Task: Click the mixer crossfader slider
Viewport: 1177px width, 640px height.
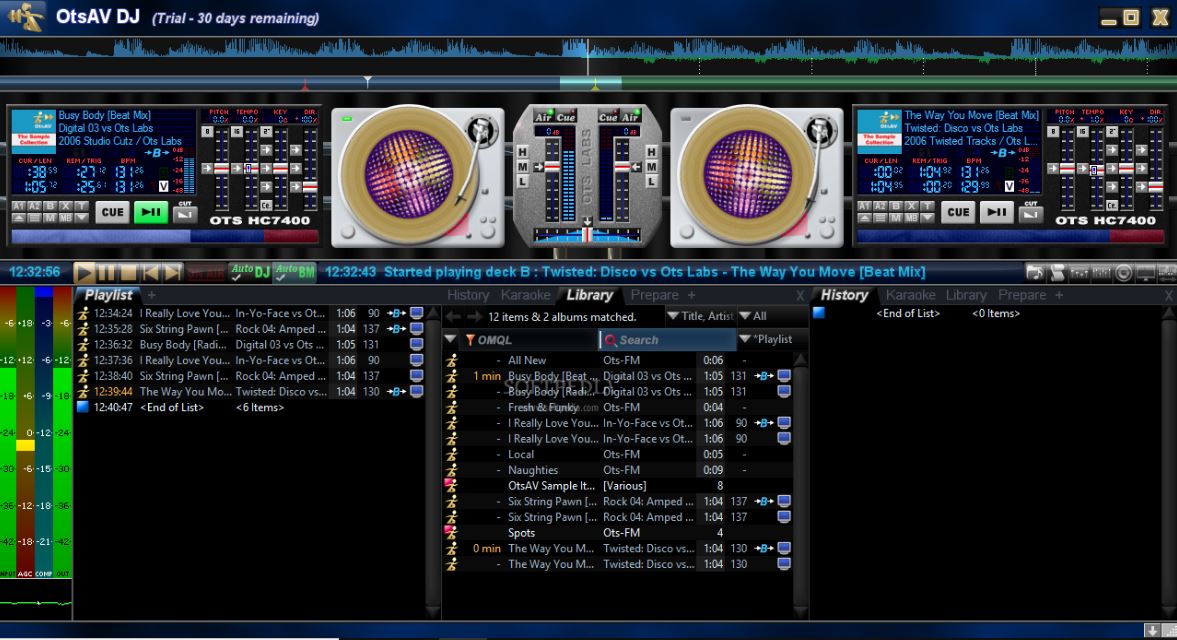Action: pos(587,235)
